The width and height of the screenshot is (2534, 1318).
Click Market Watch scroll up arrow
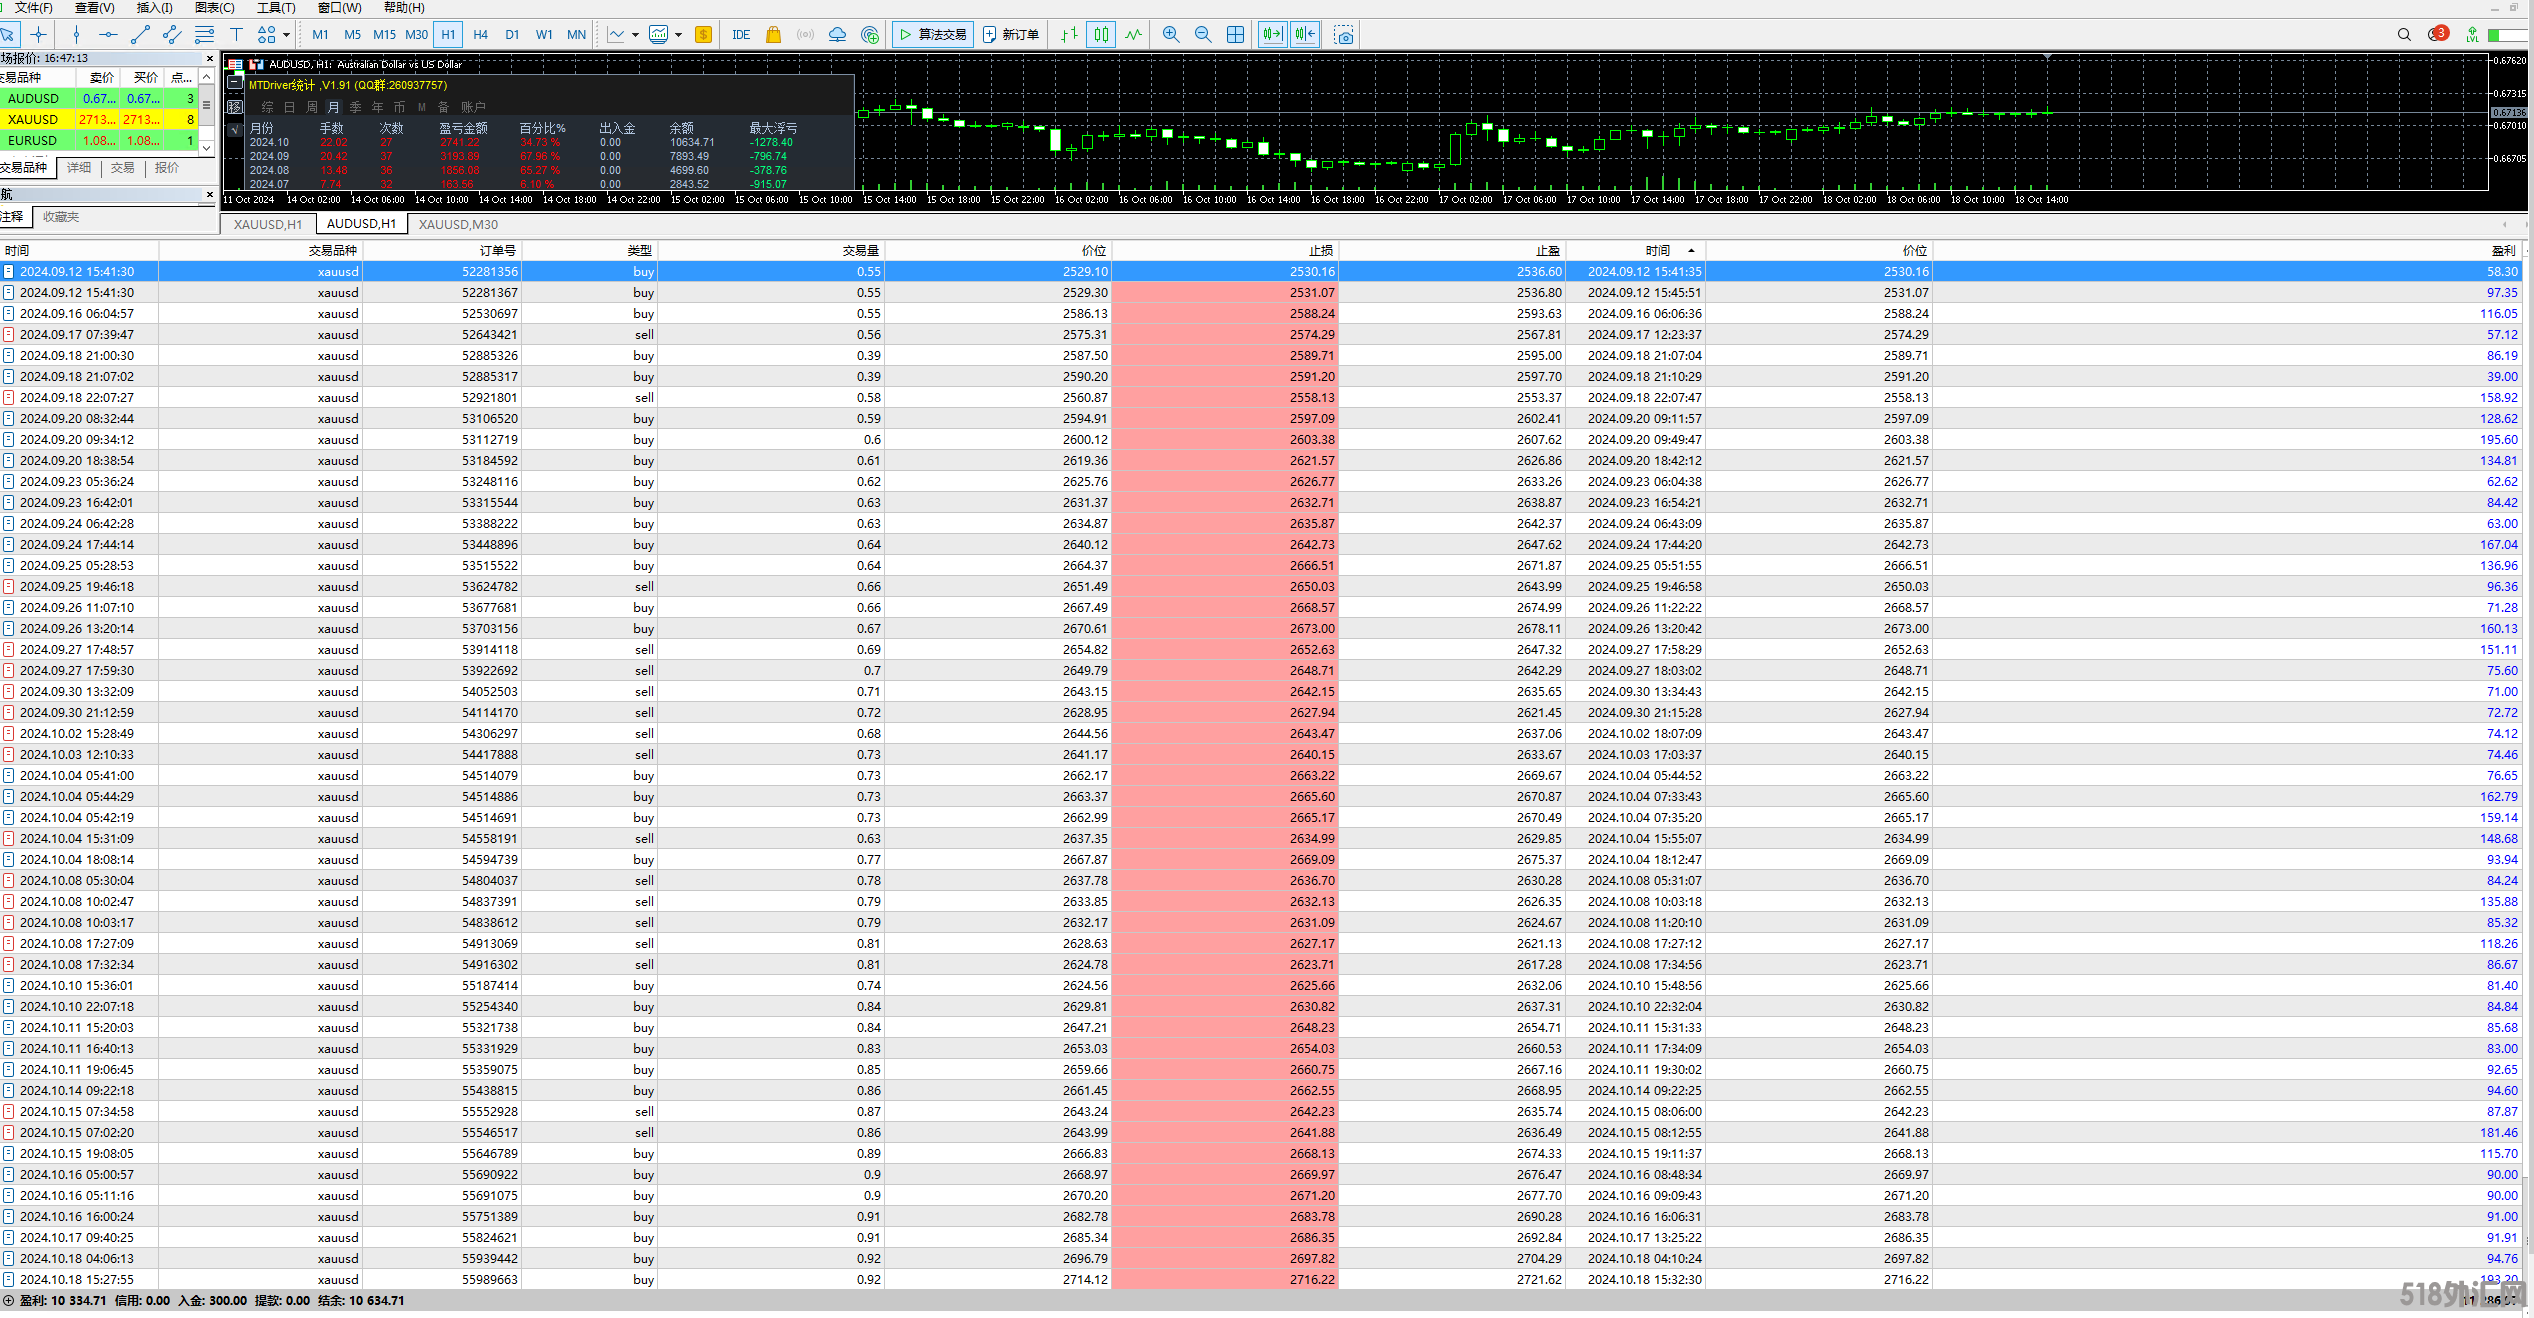[207, 77]
